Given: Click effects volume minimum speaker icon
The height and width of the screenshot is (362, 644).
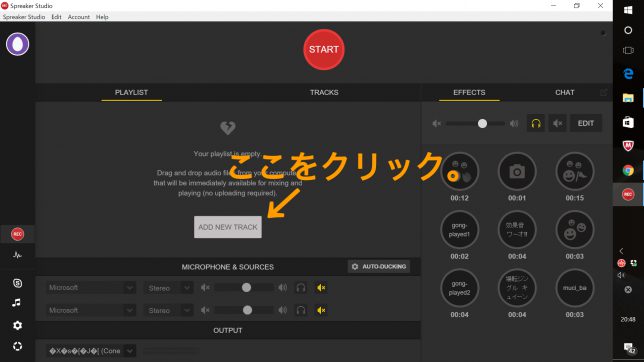Looking at the screenshot, I should [436, 123].
